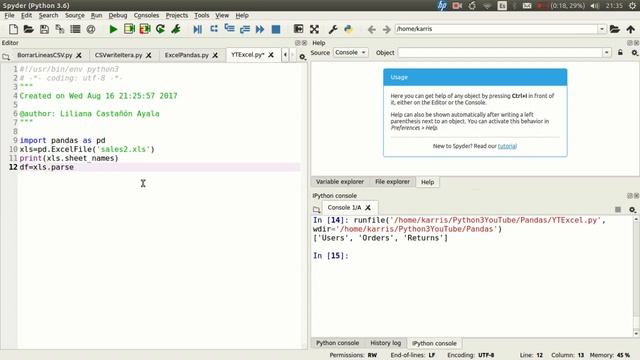Screen dimensions: 640x360
Task: Open the Source menu
Action: [x=75, y=15]
